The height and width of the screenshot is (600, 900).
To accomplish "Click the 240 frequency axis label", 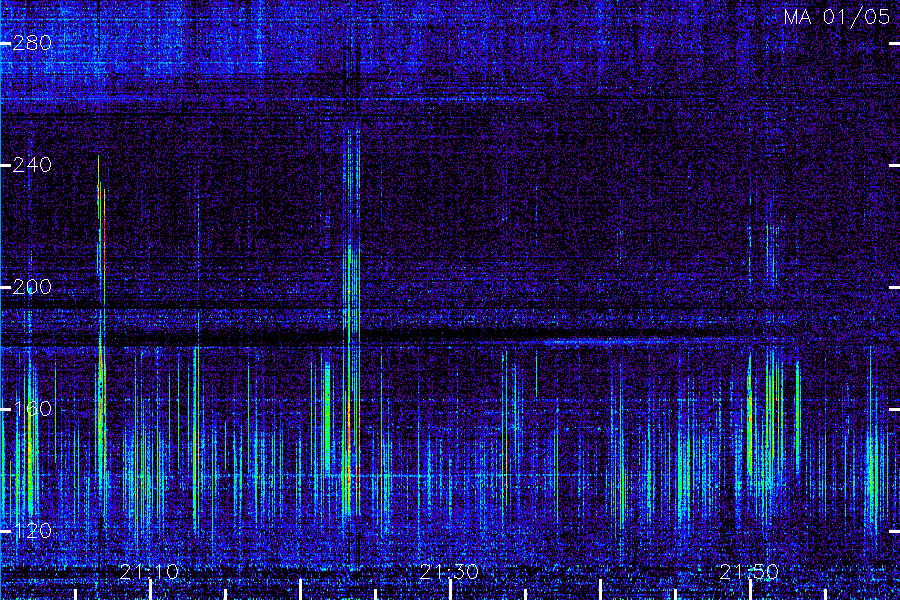I will 32,165.
